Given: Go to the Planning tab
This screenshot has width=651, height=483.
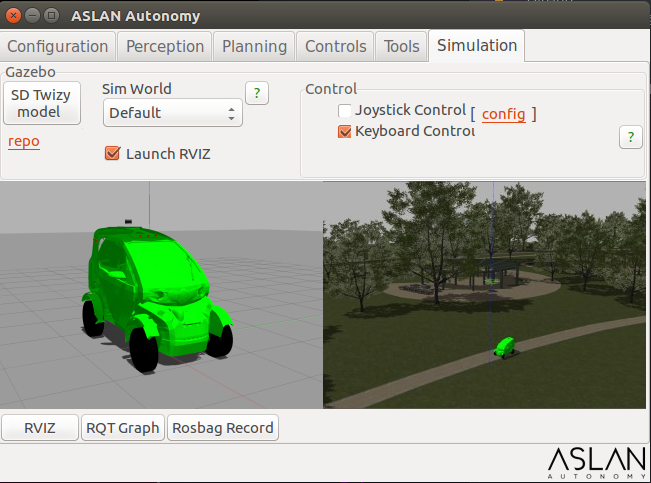Looking at the screenshot, I should [254, 47].
